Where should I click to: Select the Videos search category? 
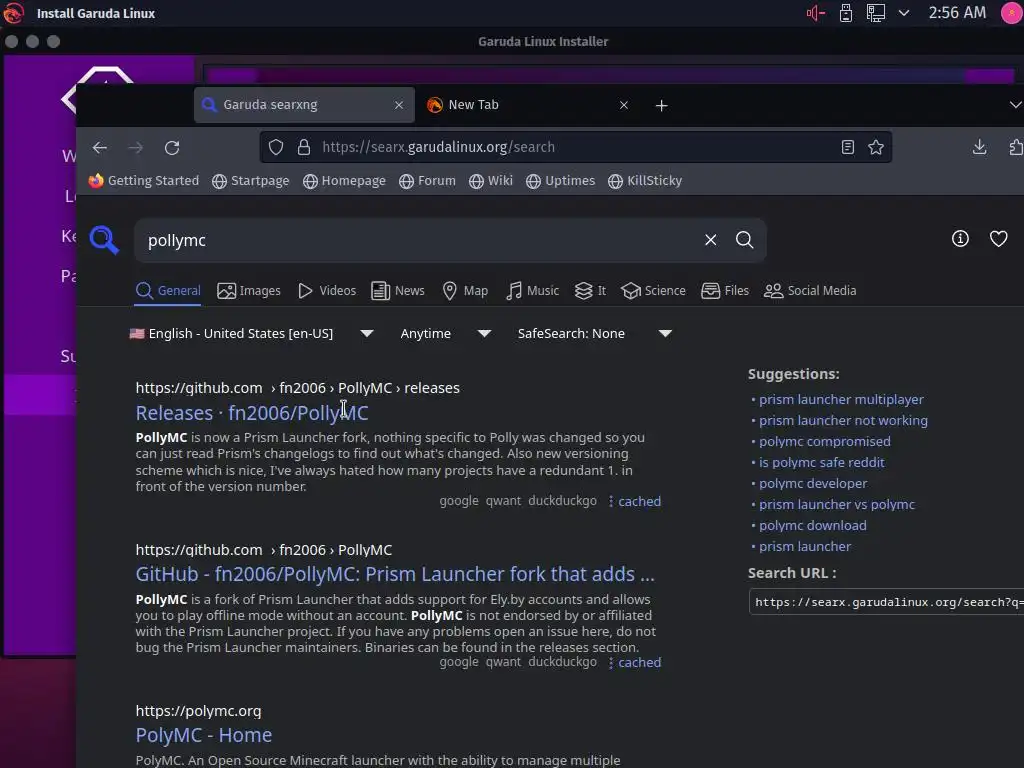(x=327, y=291)
